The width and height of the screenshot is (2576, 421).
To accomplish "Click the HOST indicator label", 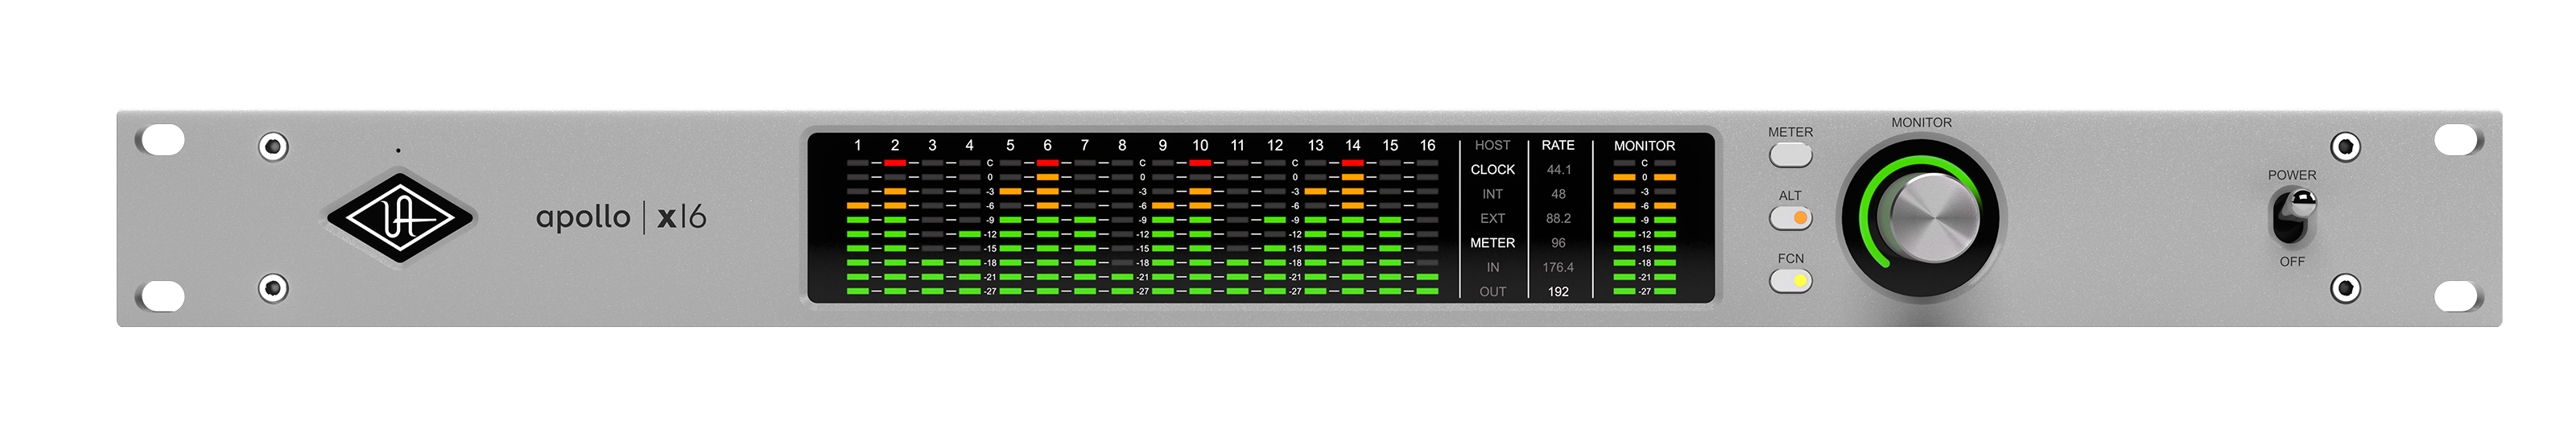I will tap(1492, 145).
